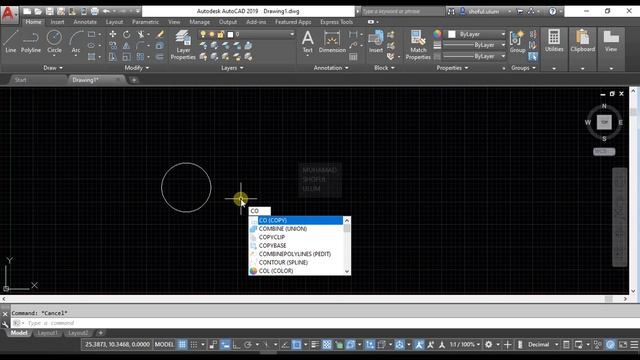Click the Group objects tool
The width and height of the screenshot is (640, 360).
click(x=517, y=42)
